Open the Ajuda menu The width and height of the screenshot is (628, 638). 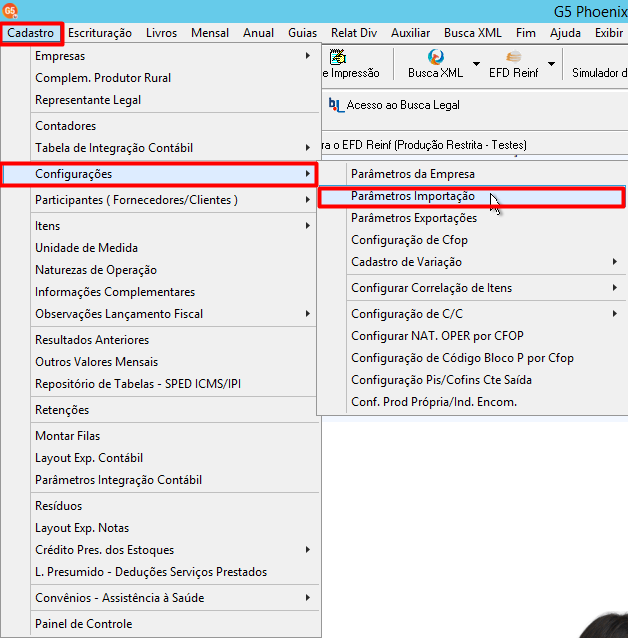click(x=565, y=33)
